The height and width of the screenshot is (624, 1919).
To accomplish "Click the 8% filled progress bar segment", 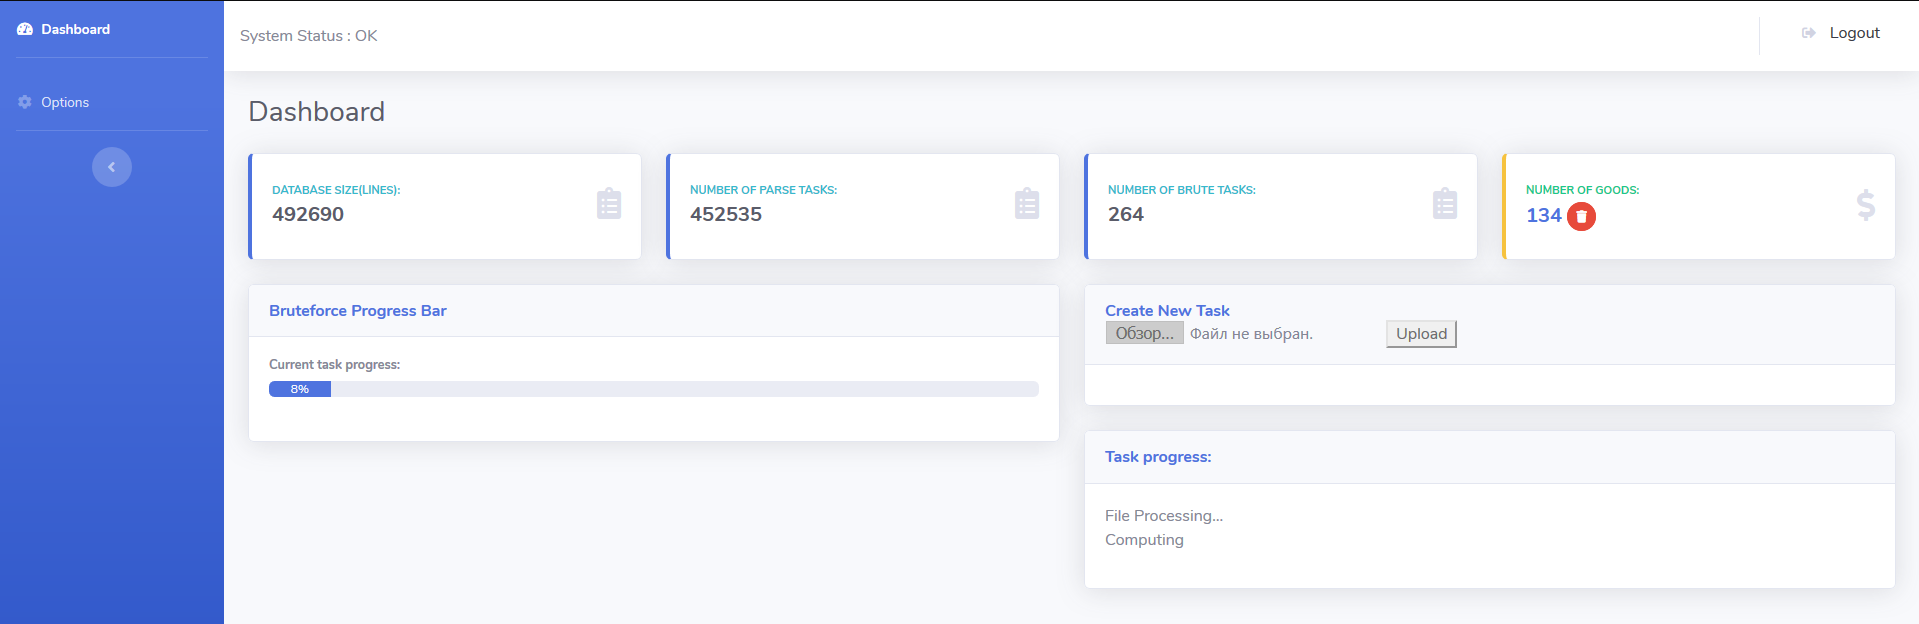I will point(300,389).
